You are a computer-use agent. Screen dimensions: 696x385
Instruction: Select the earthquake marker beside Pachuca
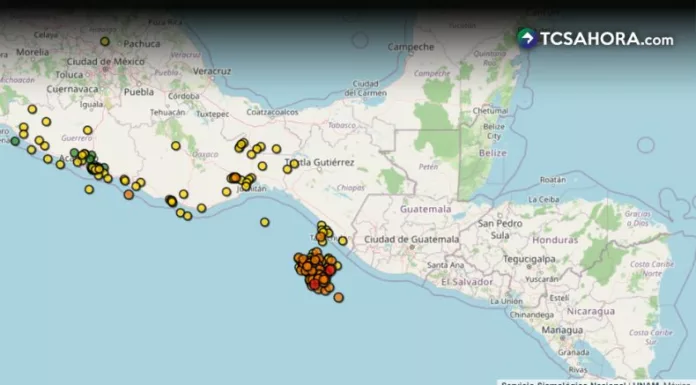(105, 41)
